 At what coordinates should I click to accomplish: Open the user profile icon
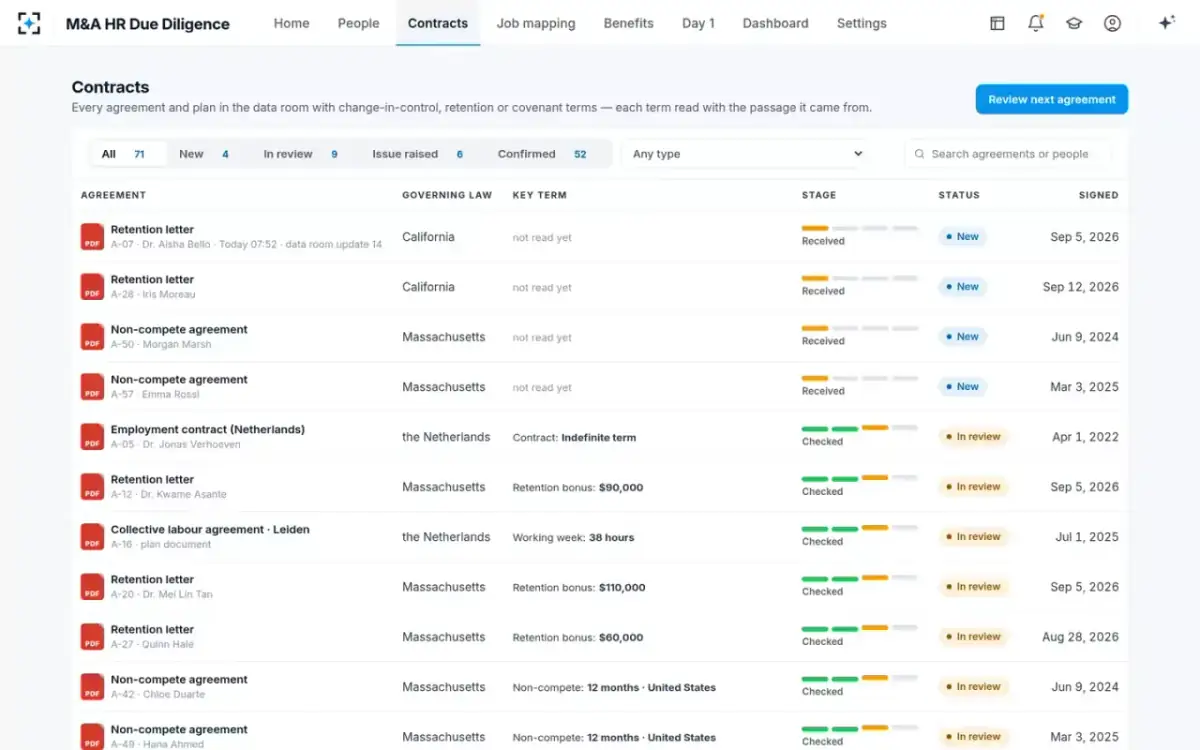[1112, 23]
